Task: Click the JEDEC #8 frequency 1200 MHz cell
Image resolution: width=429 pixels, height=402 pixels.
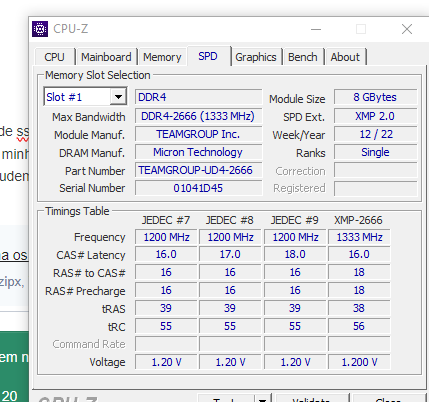Action: click(x=230, y=237)
